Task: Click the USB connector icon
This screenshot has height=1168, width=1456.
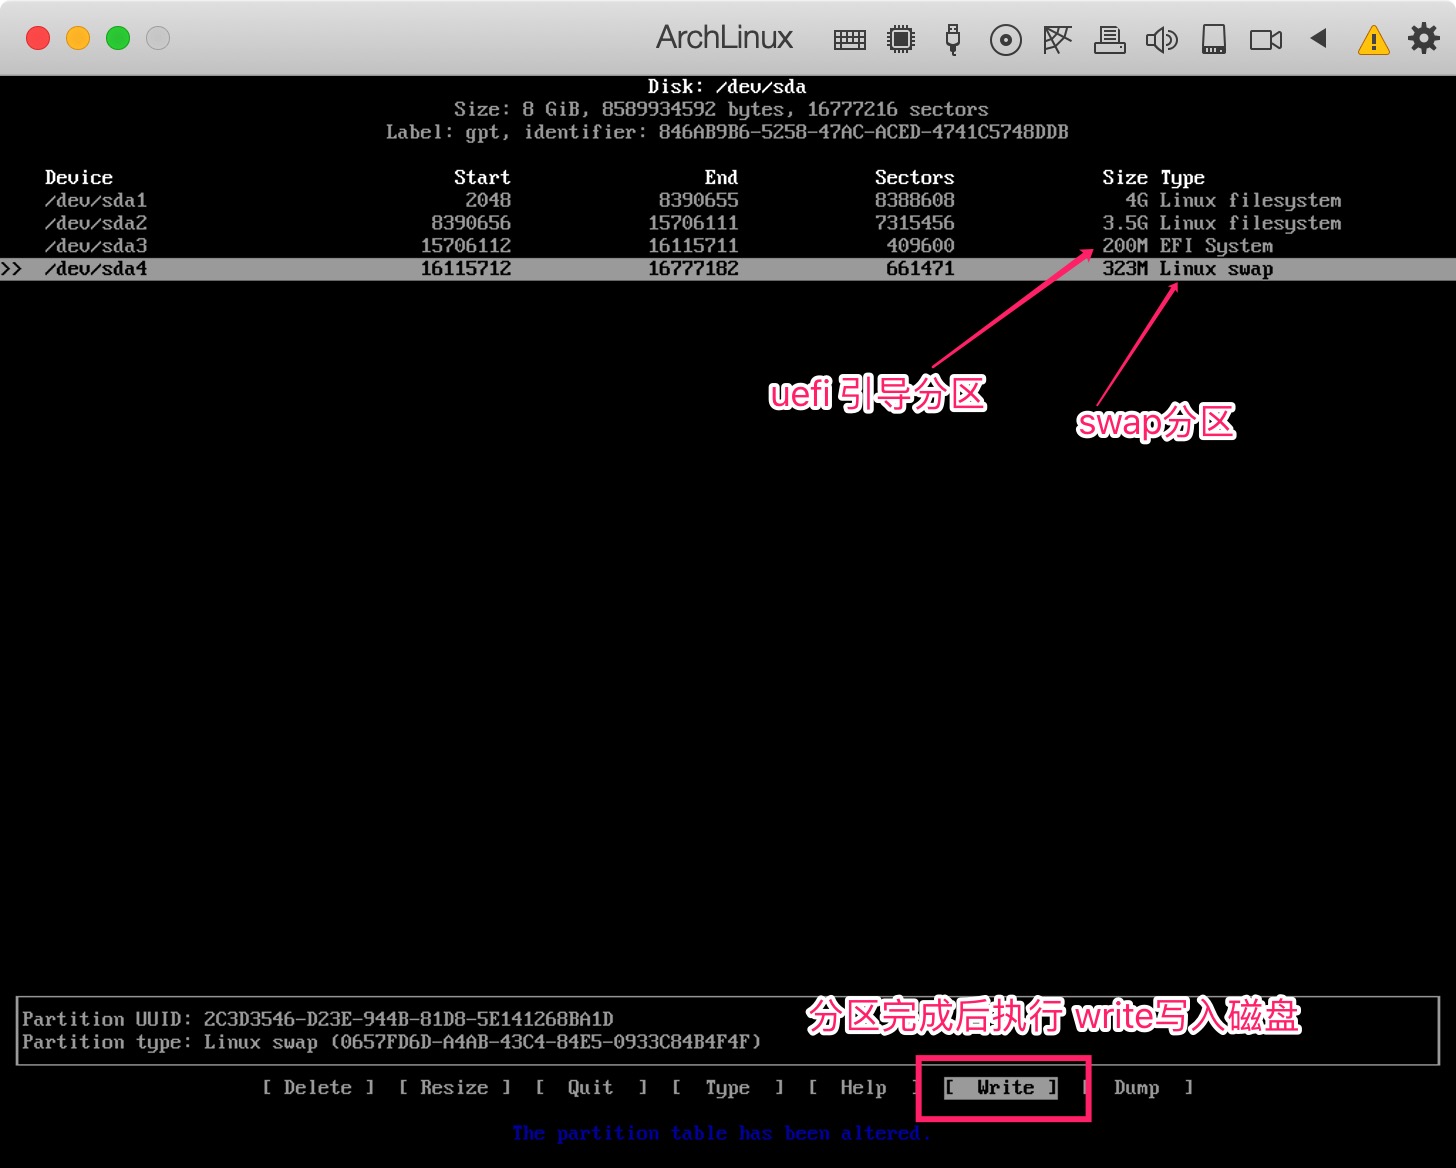Action: click(952, 39)
